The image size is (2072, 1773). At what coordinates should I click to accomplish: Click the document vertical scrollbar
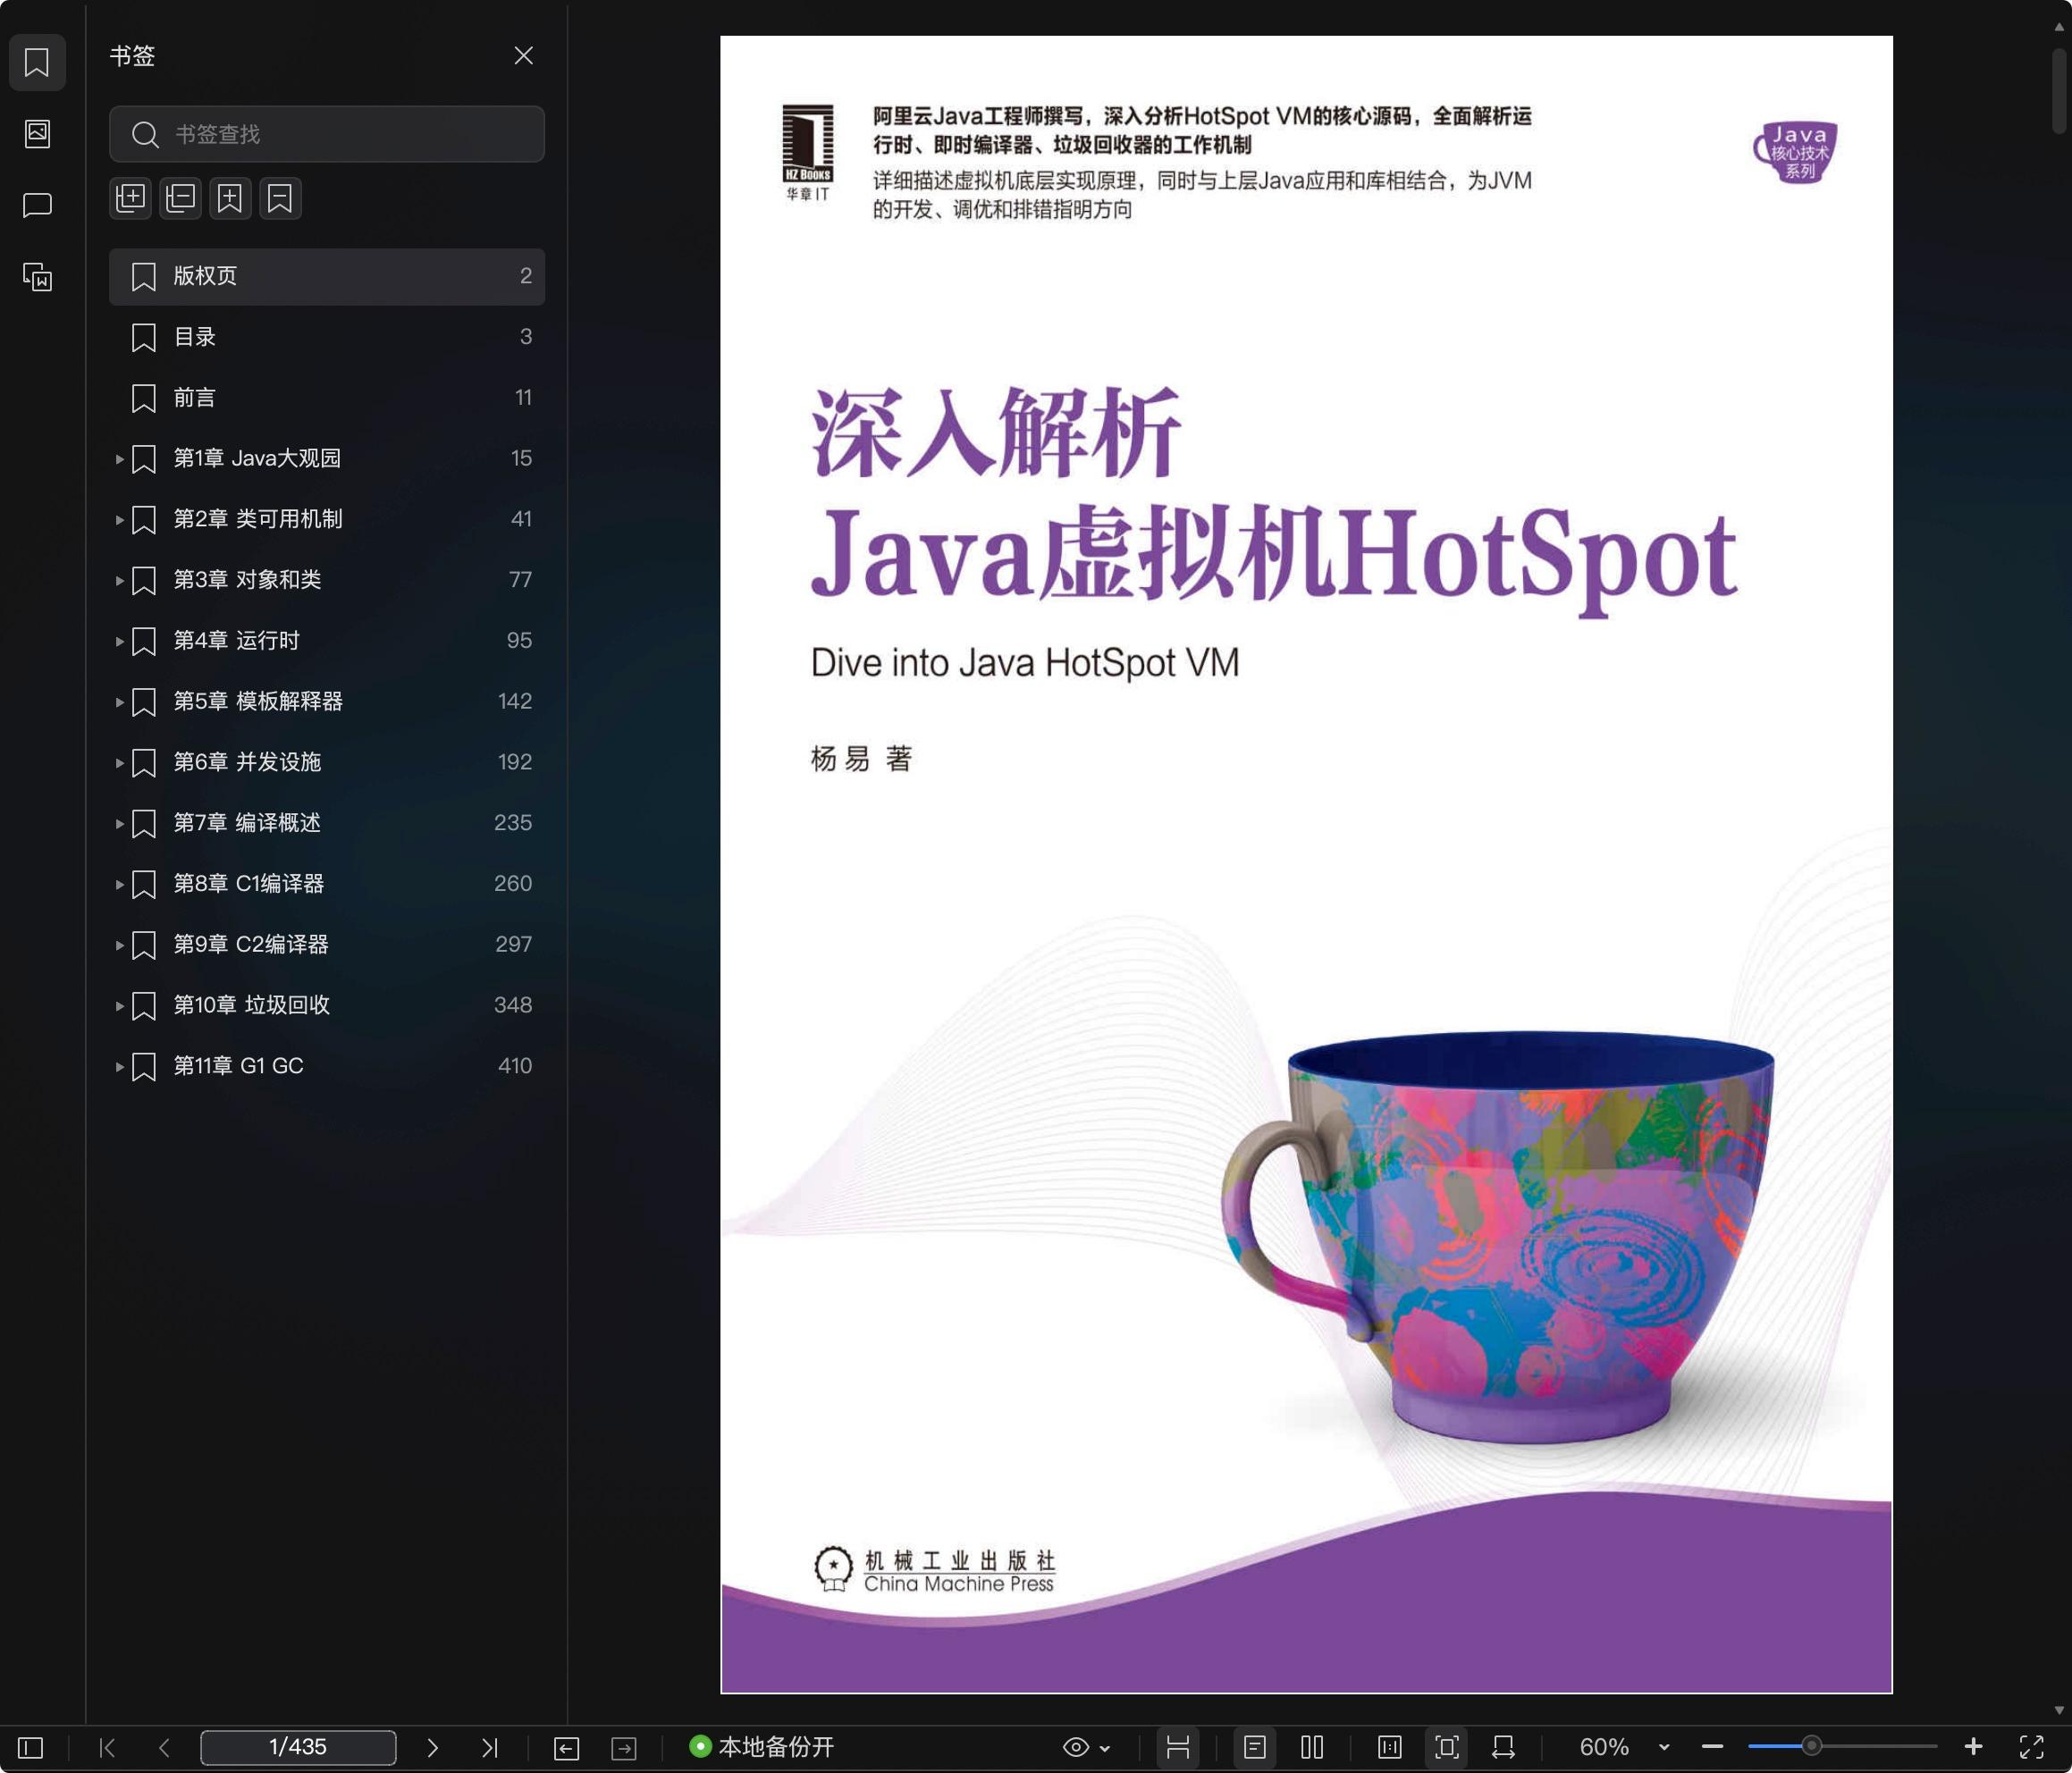click(x=2060, y=90)
